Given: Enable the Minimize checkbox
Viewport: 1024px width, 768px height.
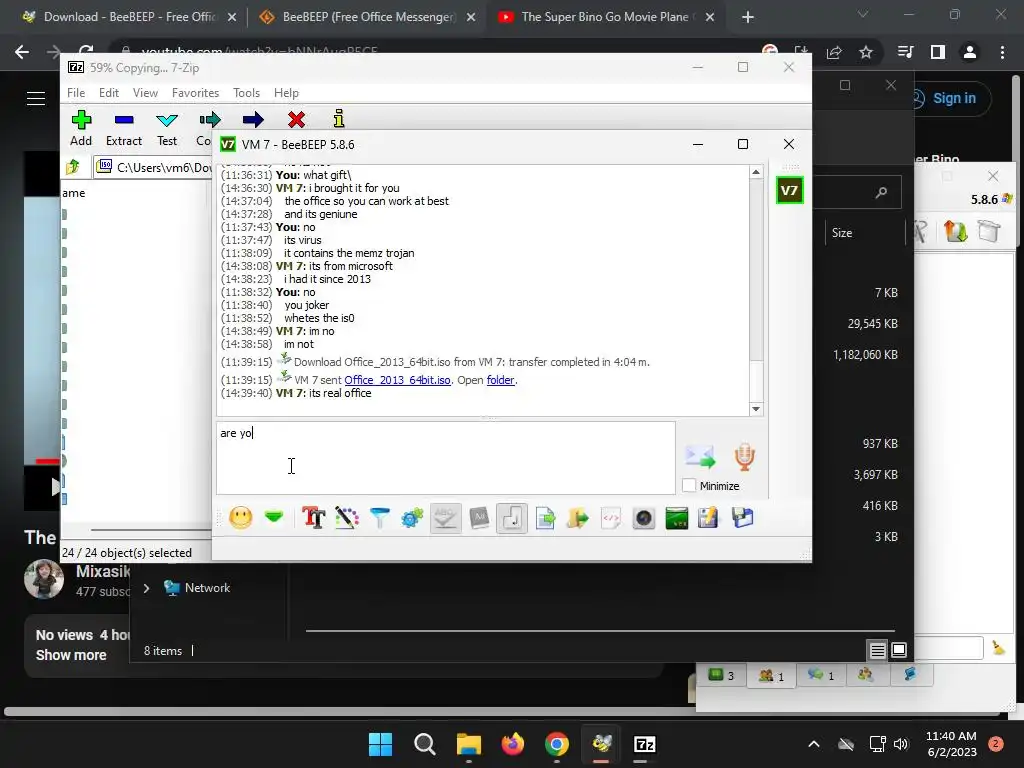Looking at the screenshot, I should (x=689, y=486).
